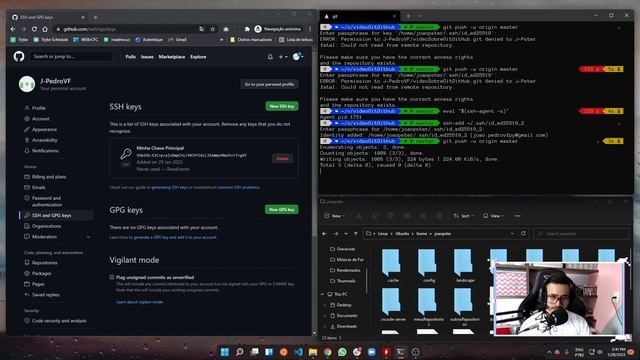Screen dimensions: 640x360
Task: Refresh the File Explorer address bar
Action: pos(523,233)
